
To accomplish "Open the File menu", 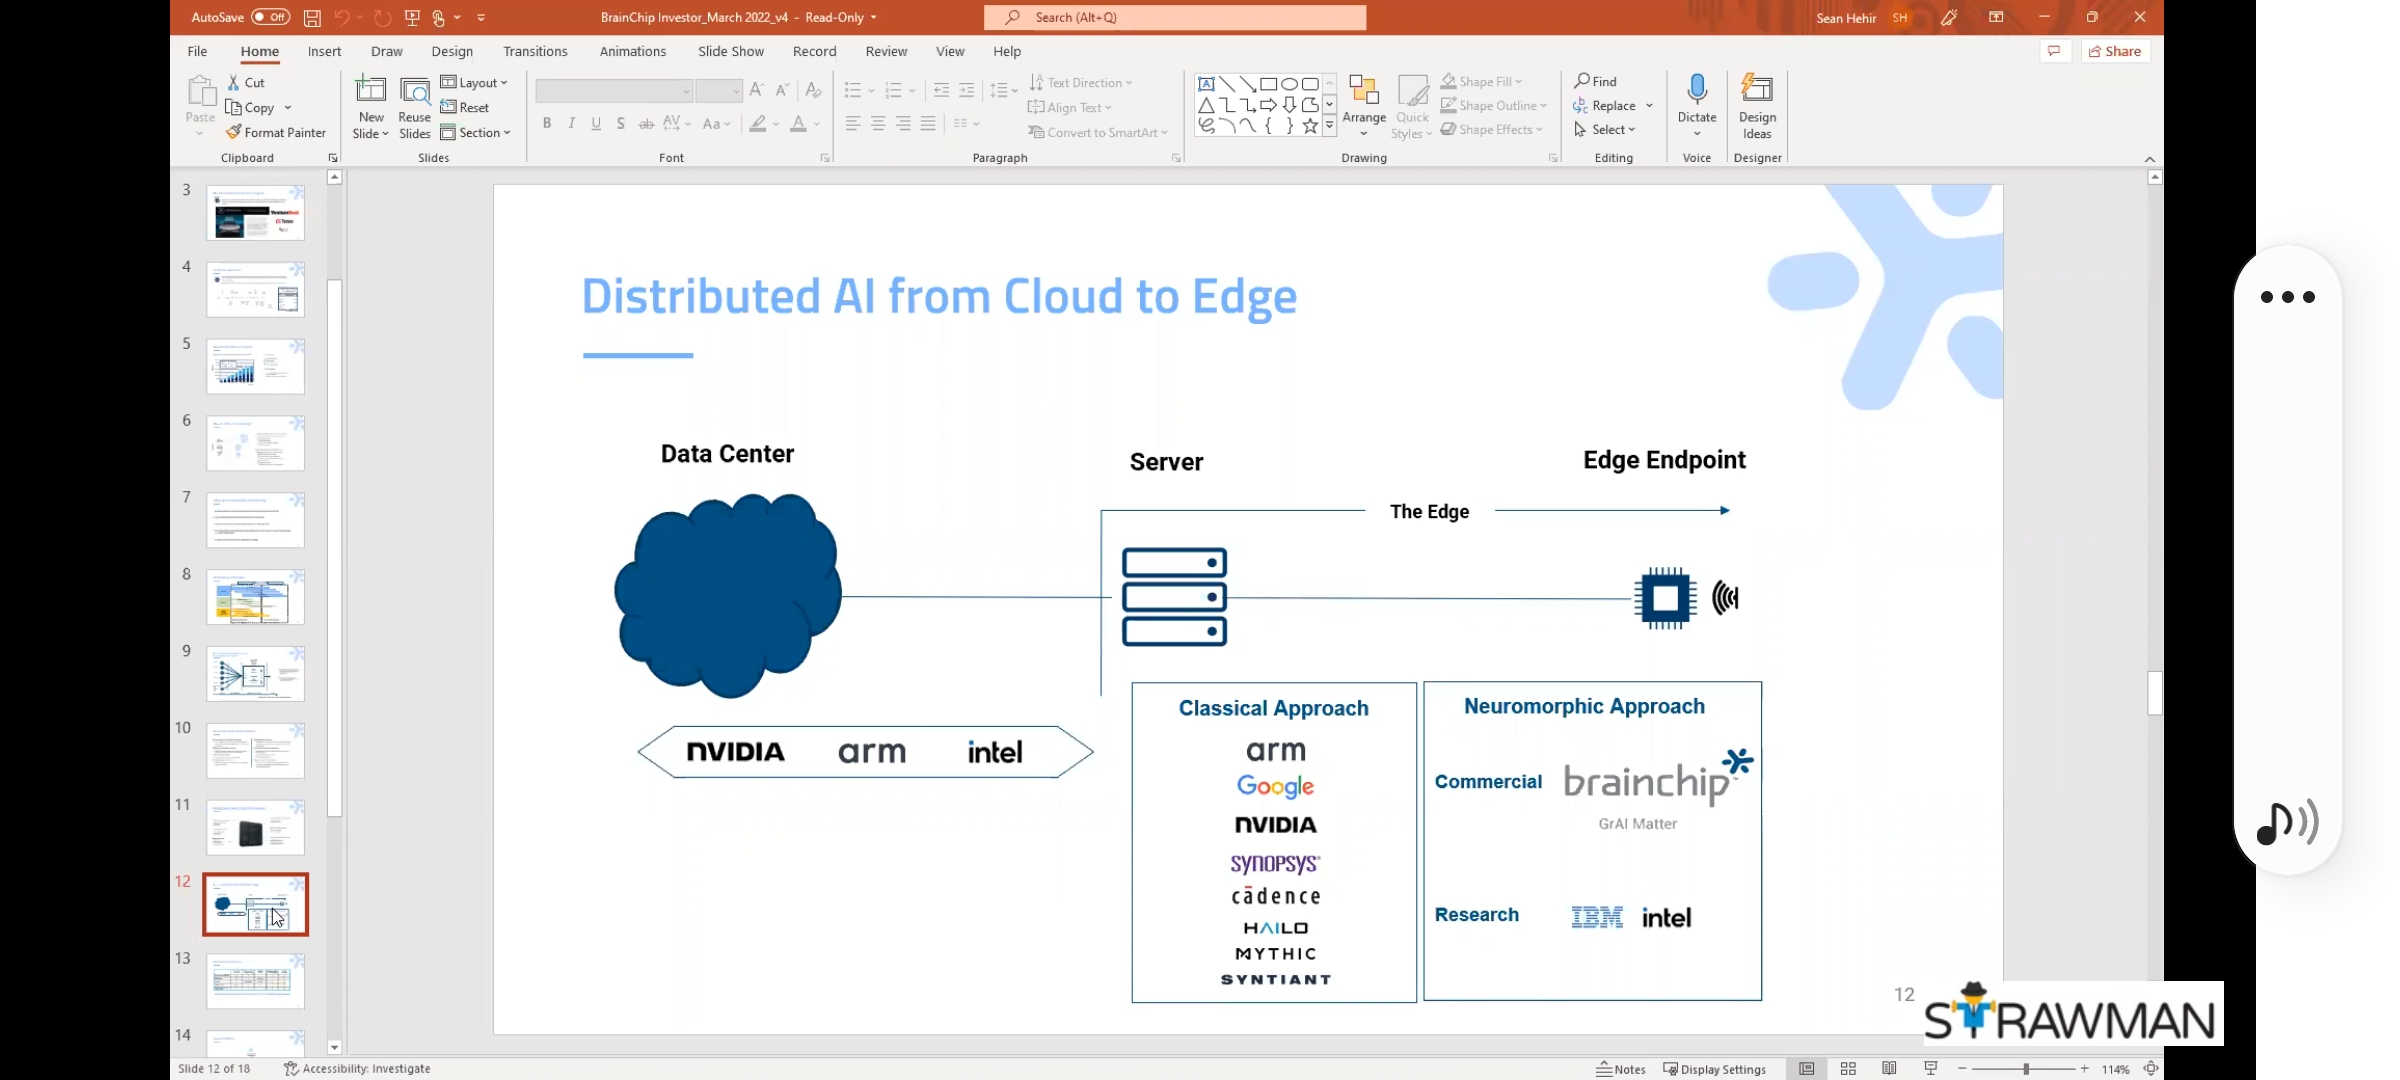I will tap(197, 51).
